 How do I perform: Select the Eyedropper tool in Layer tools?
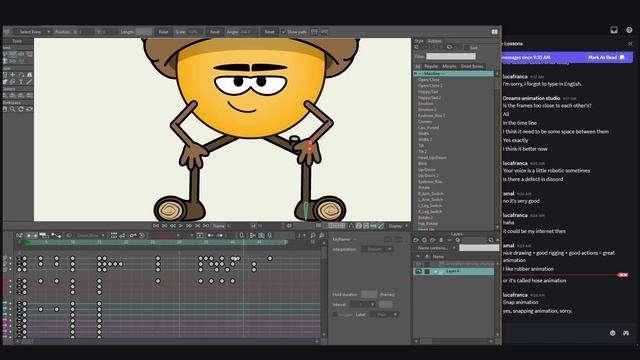tap(29, 82)
